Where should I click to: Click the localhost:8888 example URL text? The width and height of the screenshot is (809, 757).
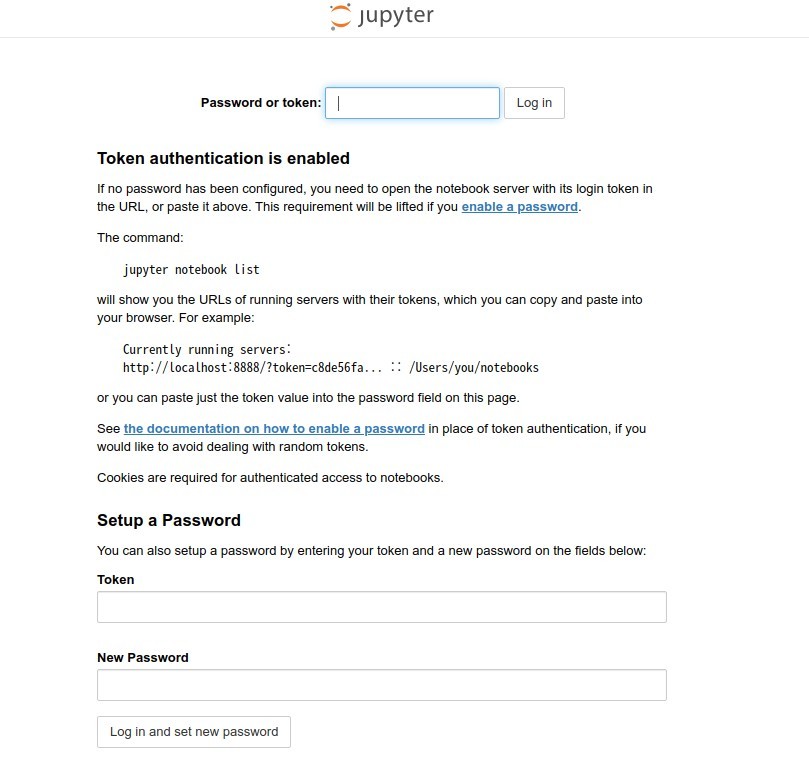point(253,367)
